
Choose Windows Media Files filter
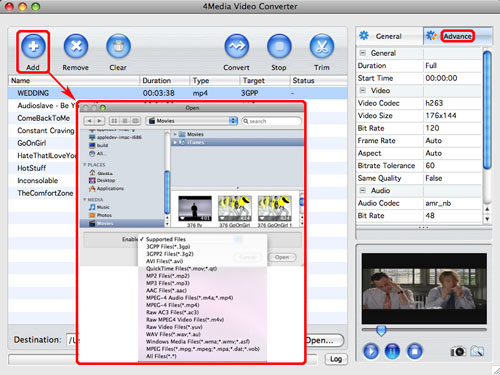[198, 342]
